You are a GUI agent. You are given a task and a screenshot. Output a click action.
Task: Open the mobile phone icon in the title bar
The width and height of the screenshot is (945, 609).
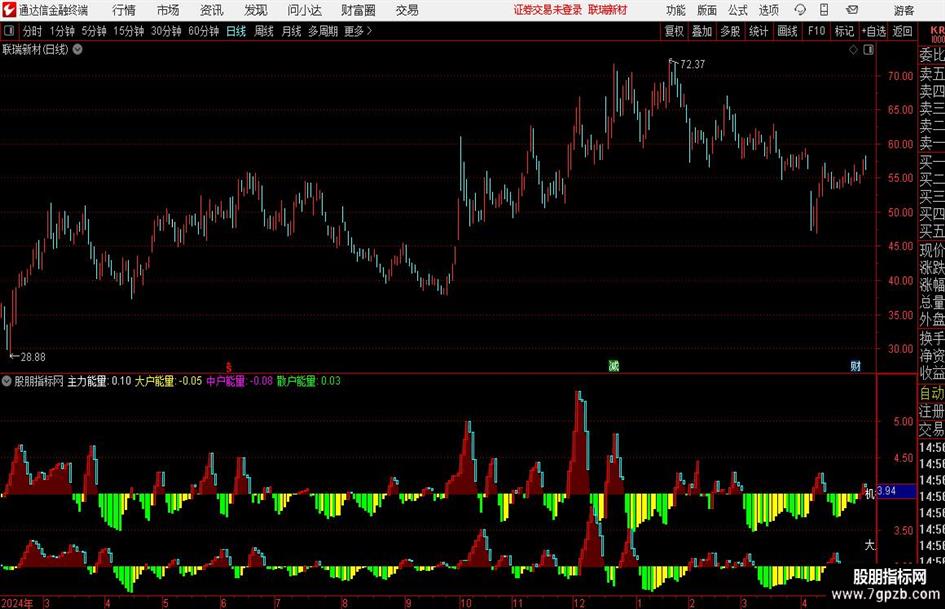coord(824,10)
